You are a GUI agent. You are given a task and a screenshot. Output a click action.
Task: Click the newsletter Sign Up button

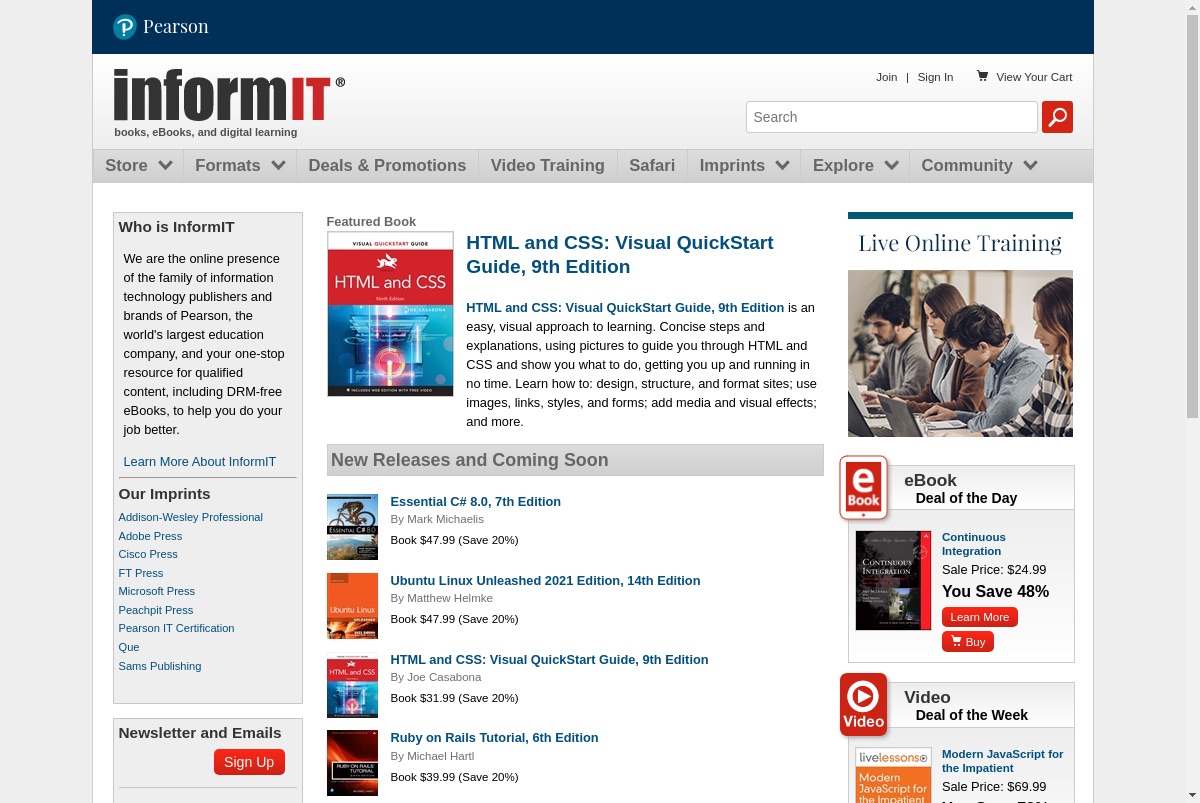coord(249,762)
